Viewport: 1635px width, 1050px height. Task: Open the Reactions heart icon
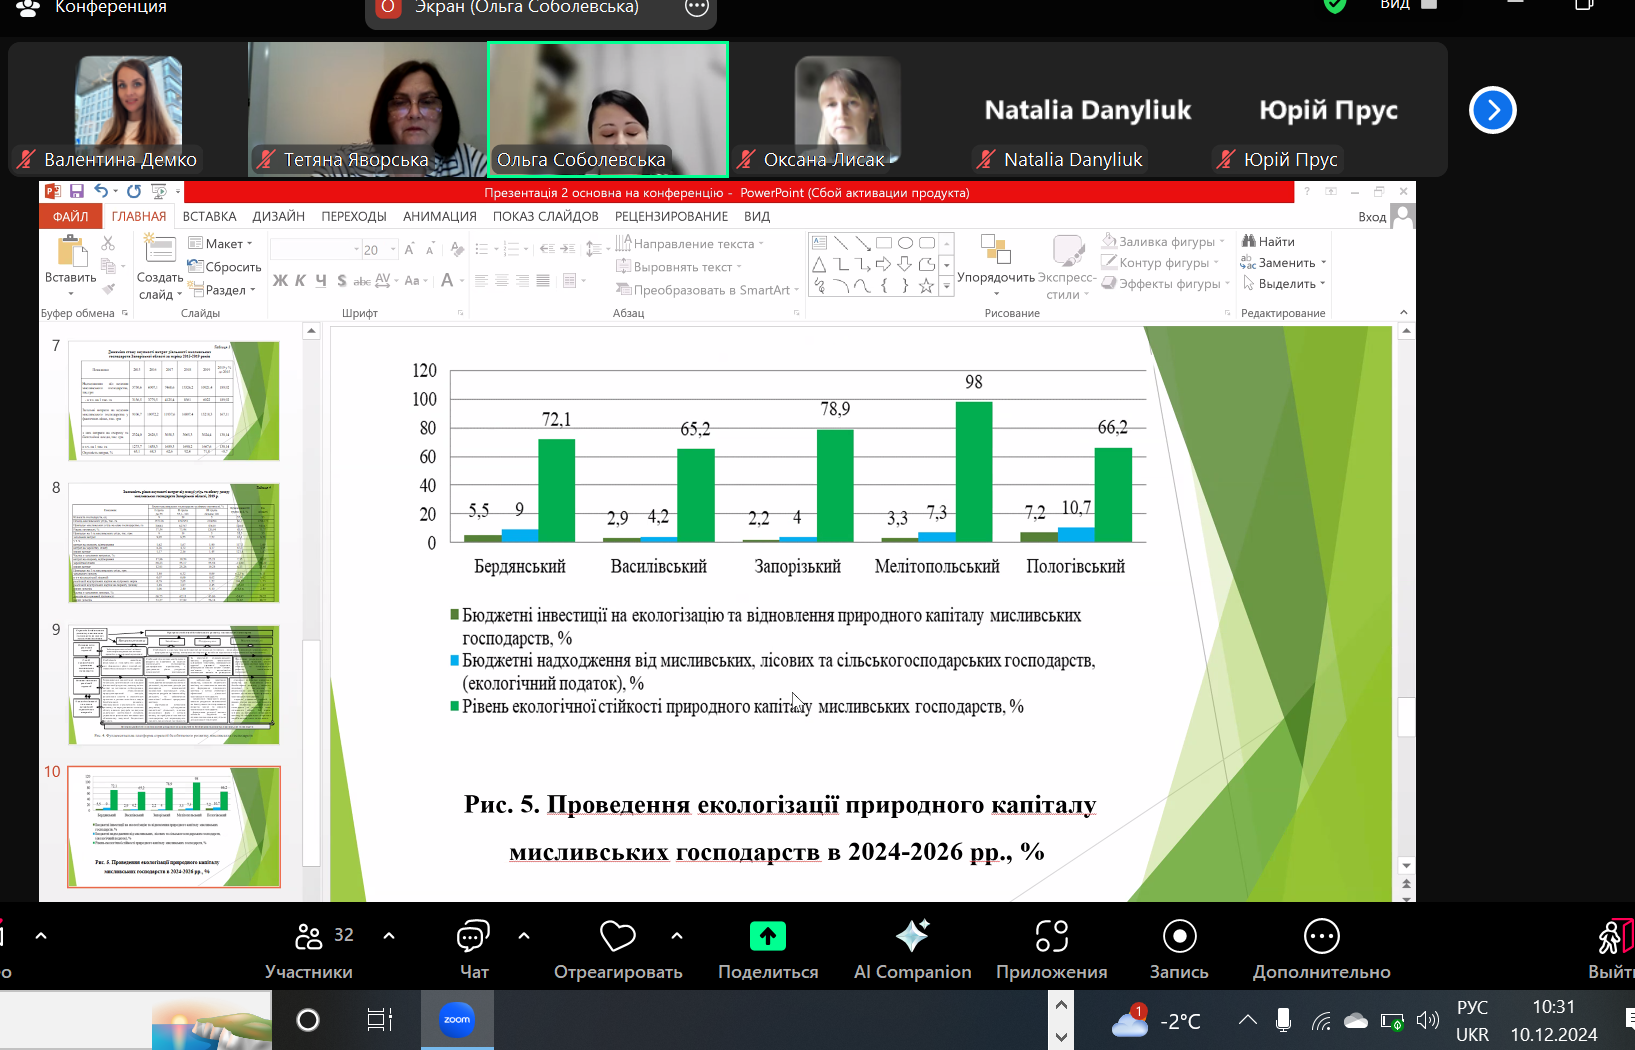click(x=617, y=937)
